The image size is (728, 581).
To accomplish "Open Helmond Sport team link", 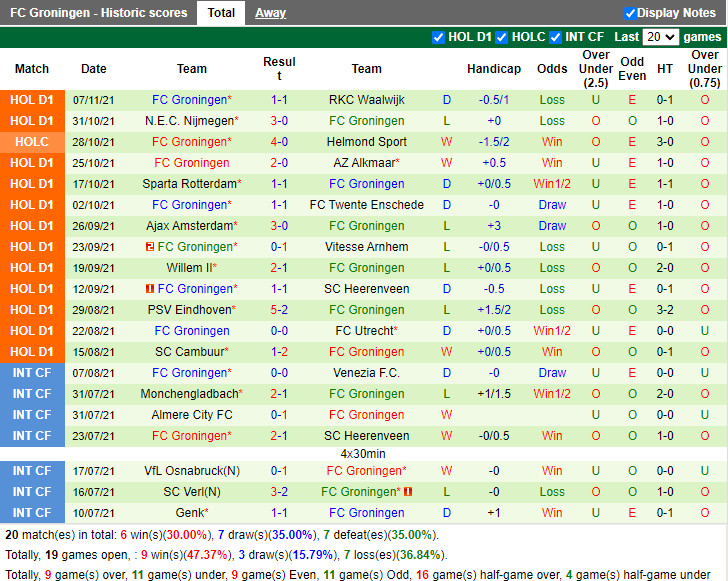I will coord(366,142).
